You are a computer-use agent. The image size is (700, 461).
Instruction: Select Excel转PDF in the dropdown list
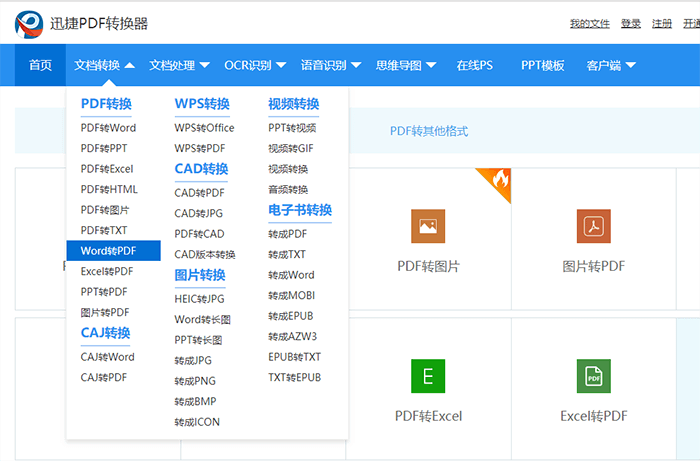click(107, 271)
